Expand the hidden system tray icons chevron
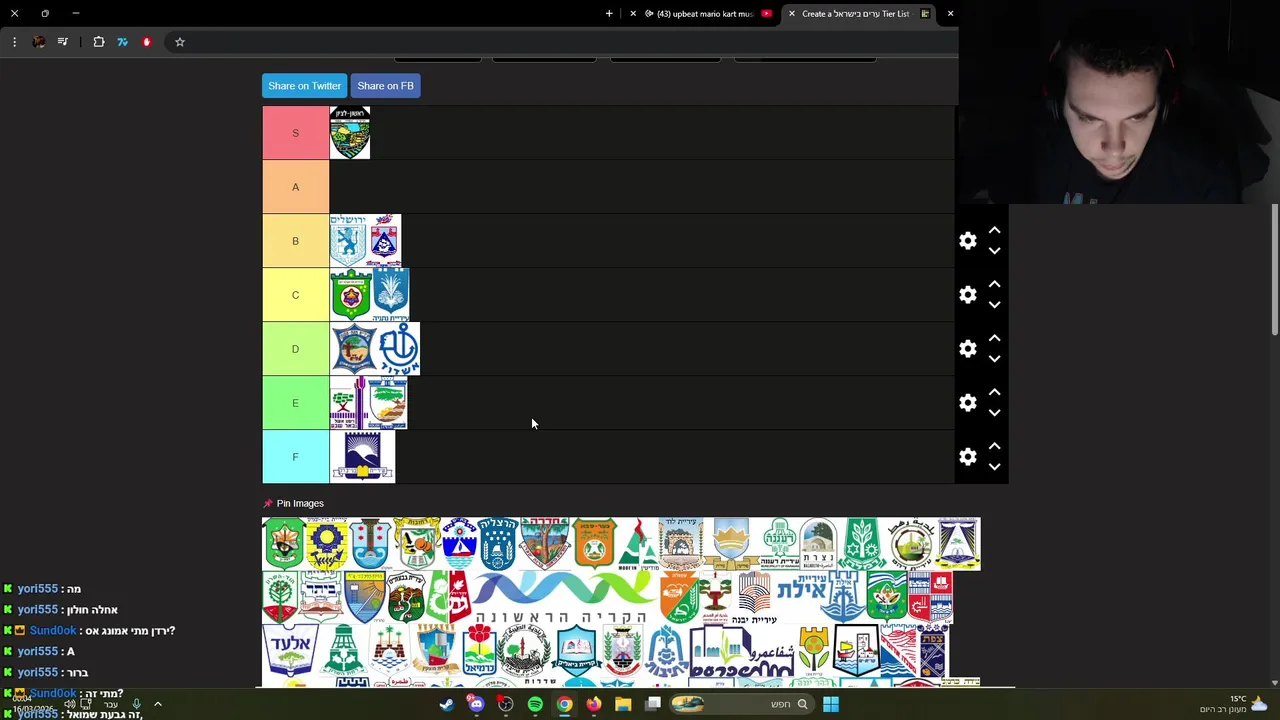1280x720 pixels. click(x=158, y=704)
